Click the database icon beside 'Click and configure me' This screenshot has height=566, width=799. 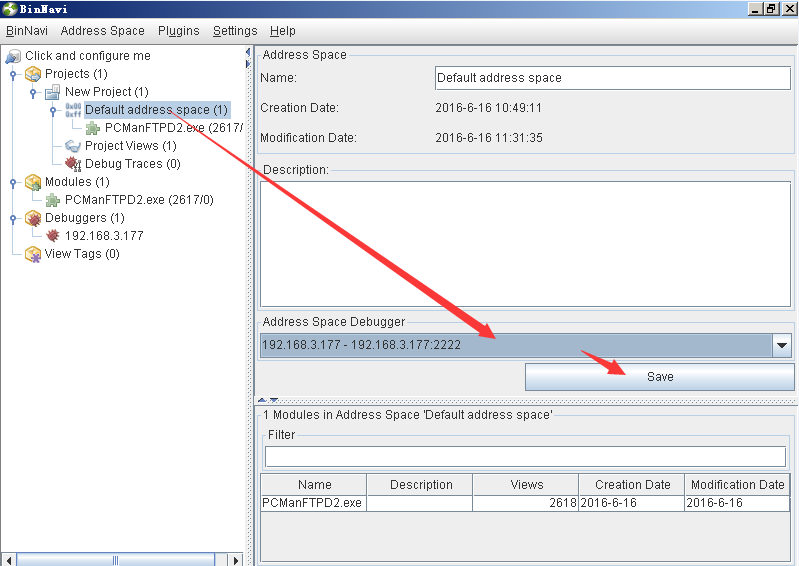click(13, 57)
